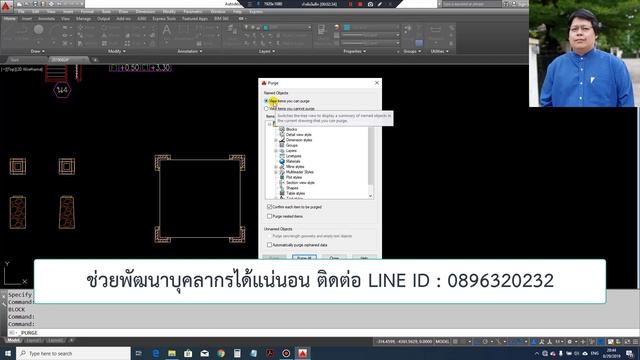Toggle polar tracking in status bar
The width and height of the screenshot is (640, 360).
tap(485, 342)
